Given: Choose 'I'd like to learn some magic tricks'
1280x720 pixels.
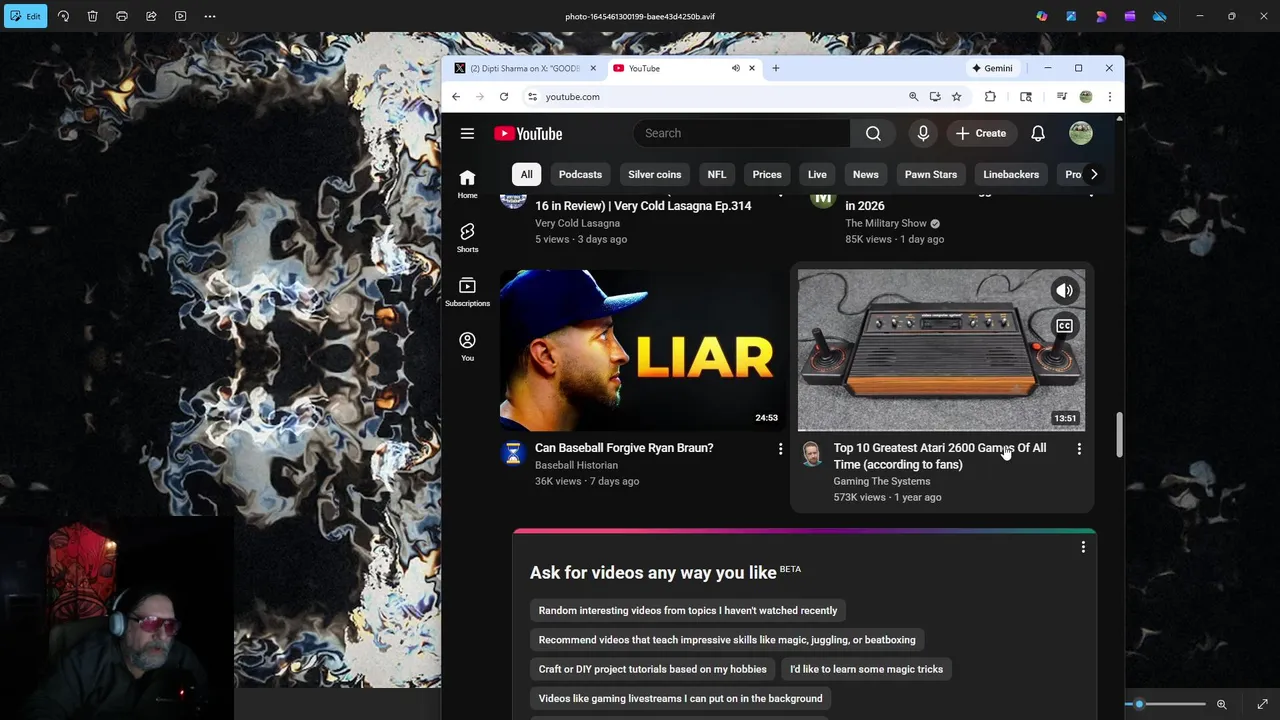Looking at the screenshot, I should (866, 669).
